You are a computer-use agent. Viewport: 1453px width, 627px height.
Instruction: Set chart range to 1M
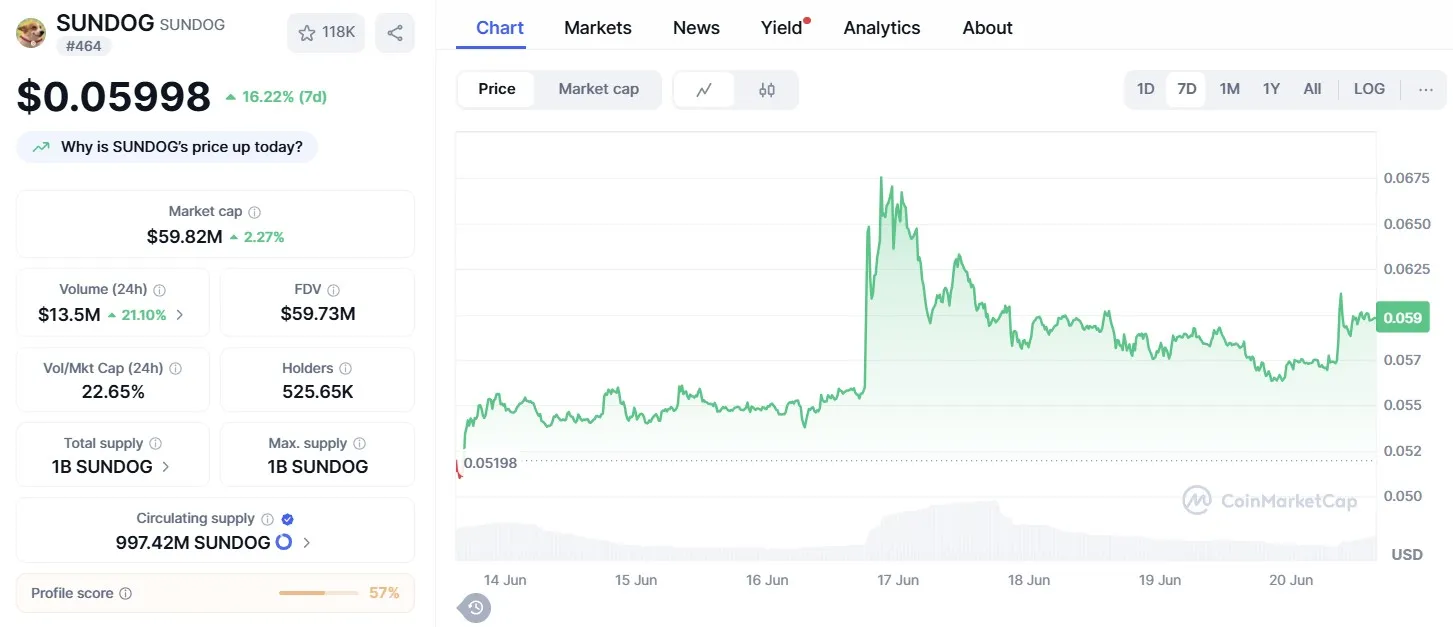tap(1229, 89)
